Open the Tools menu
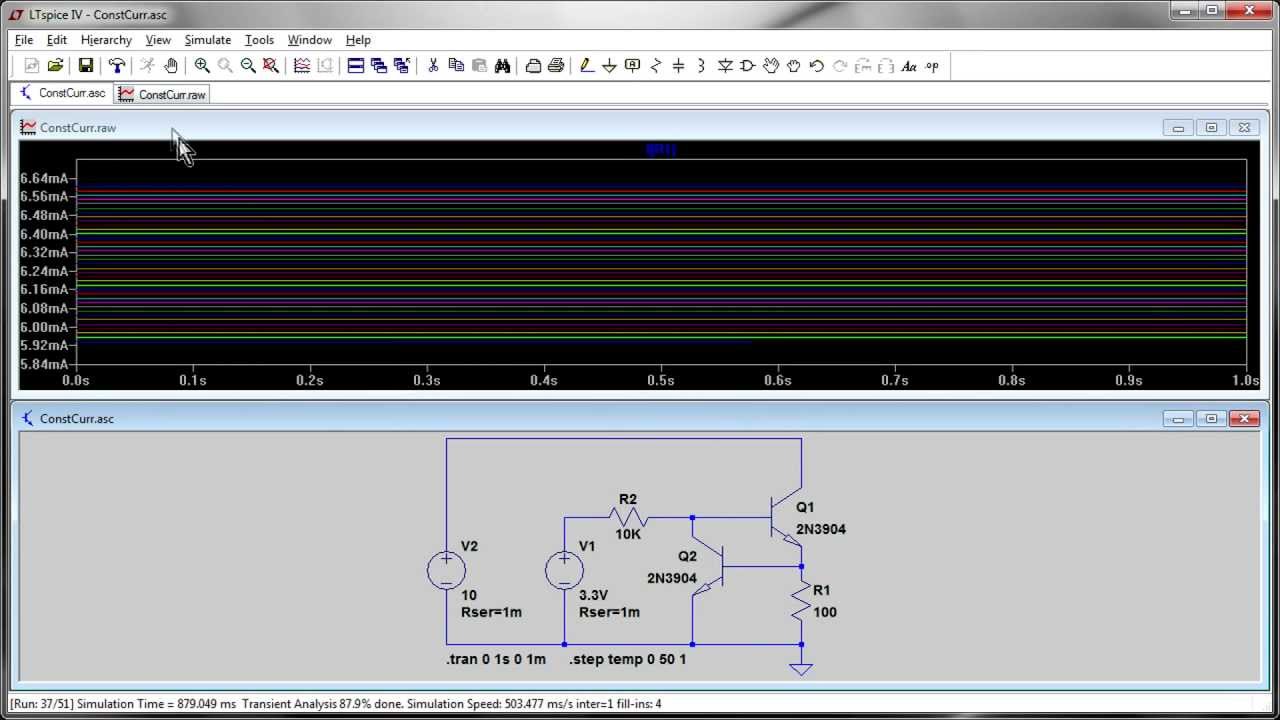Screen dimensions: 1280x720 259,40
